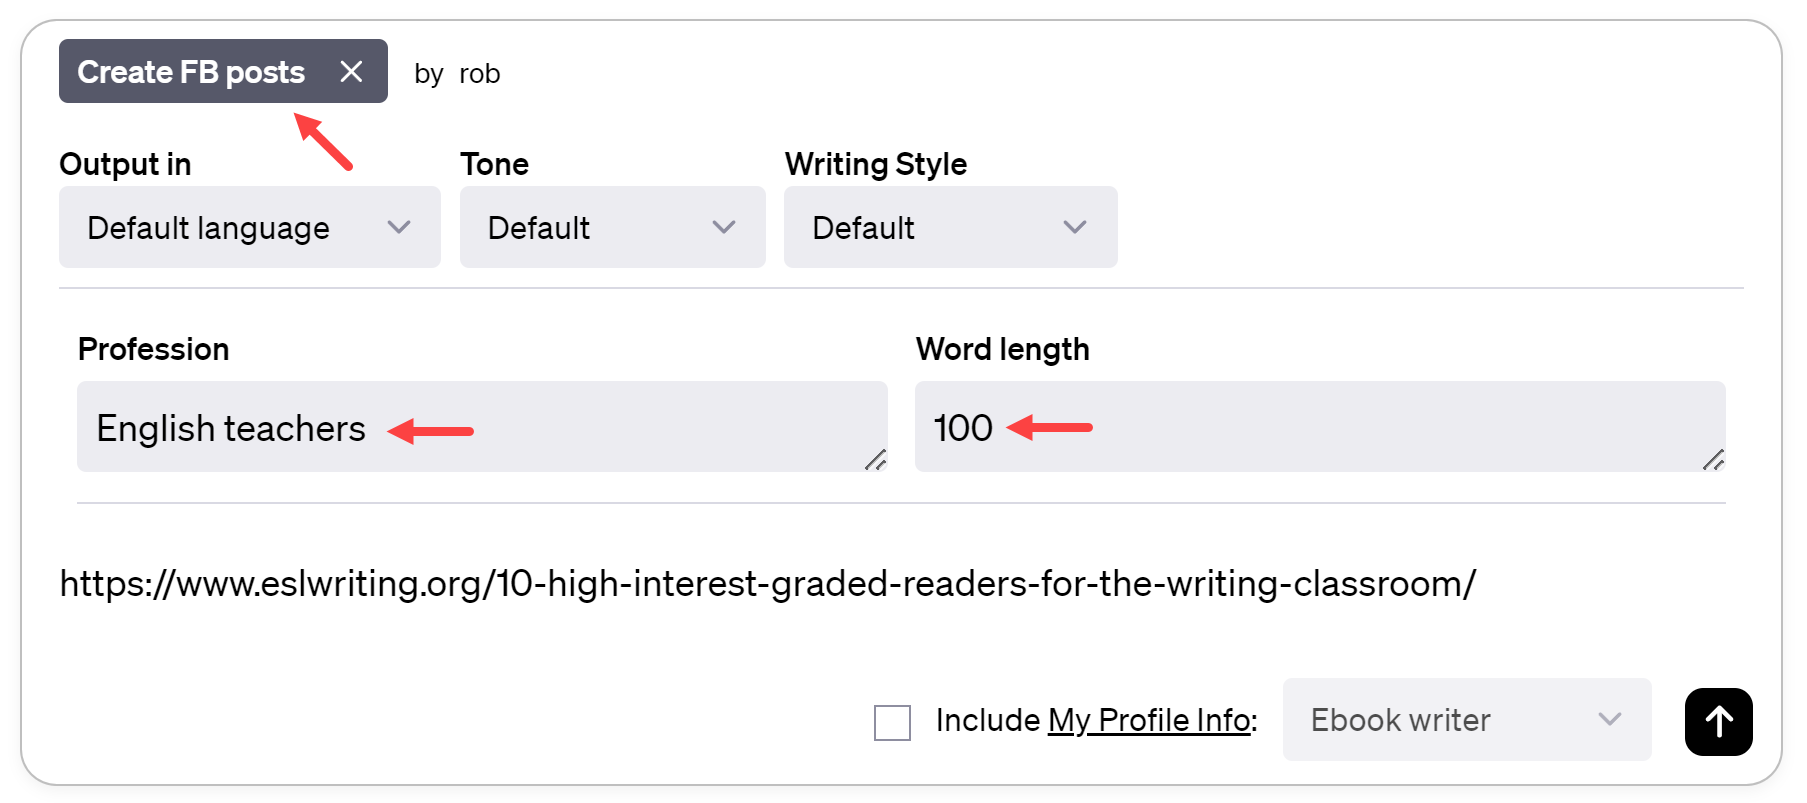Click the black send arrow button
Viewport: 1807px width, 803px height.
pyautogui.click(x=1718, y=721)
